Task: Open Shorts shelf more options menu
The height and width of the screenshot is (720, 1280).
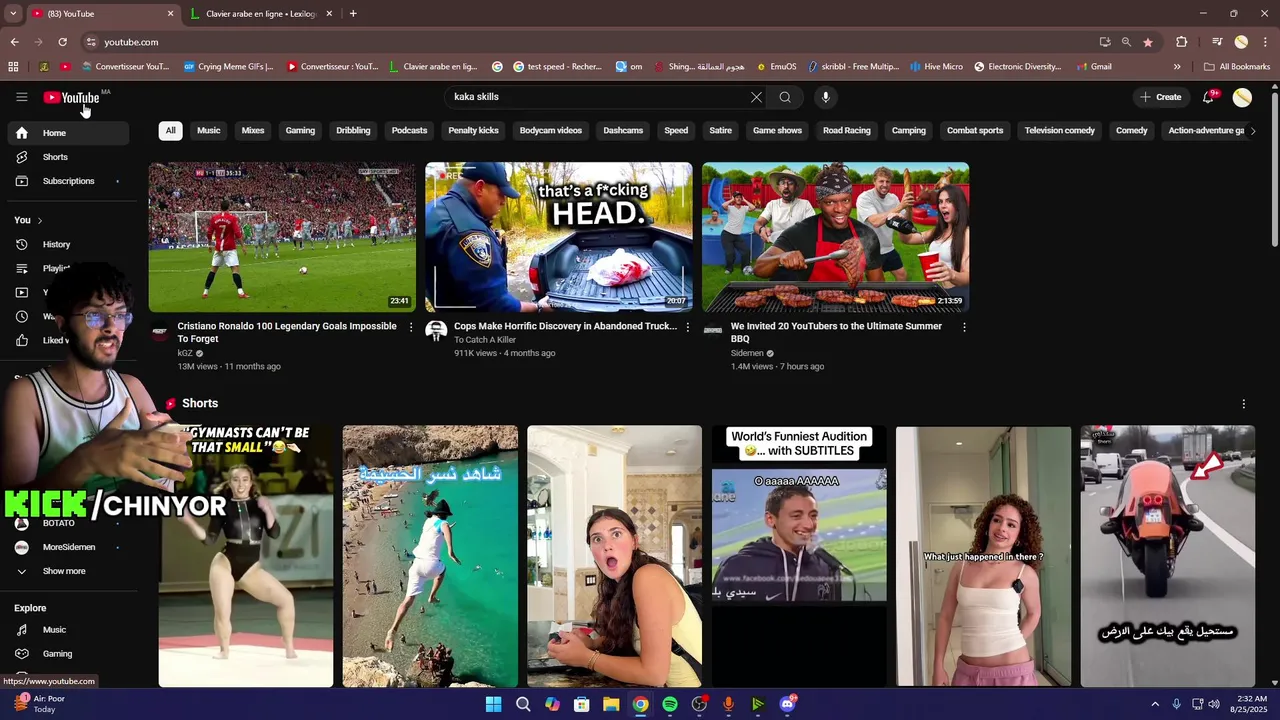Action: tap(1244, 404)
